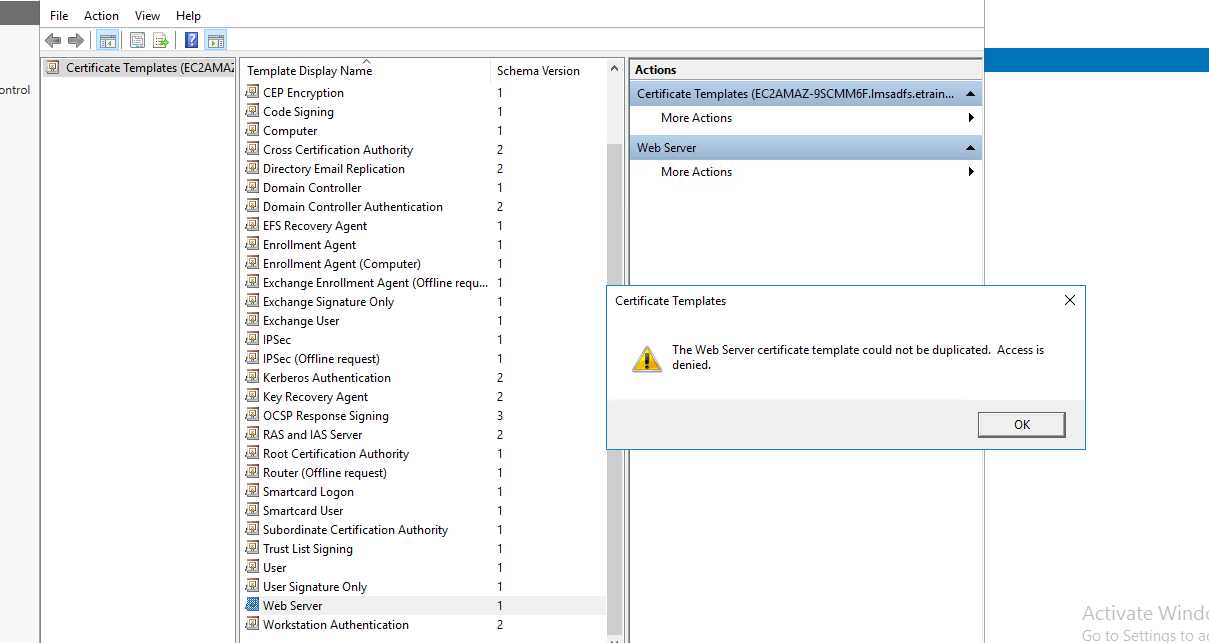Collapse the Certificate Templates actions header
Image resolution: width=1209 pixels, height=643 pixels.
(x=969, y=92)
